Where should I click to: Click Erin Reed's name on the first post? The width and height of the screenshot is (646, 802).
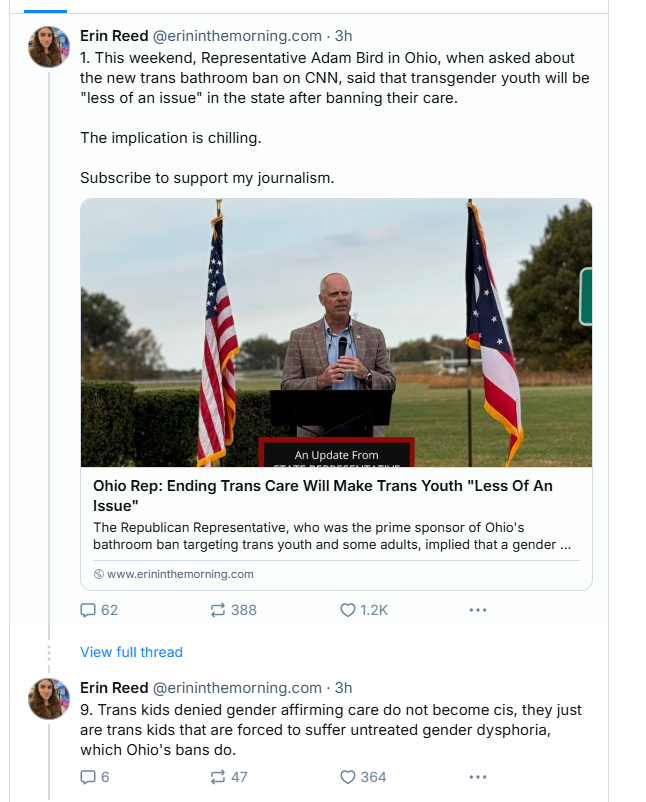point(113,36)
